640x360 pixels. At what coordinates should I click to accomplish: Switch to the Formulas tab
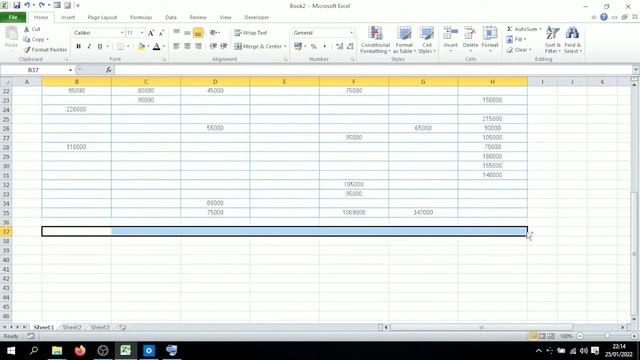(x=141, y=18)
